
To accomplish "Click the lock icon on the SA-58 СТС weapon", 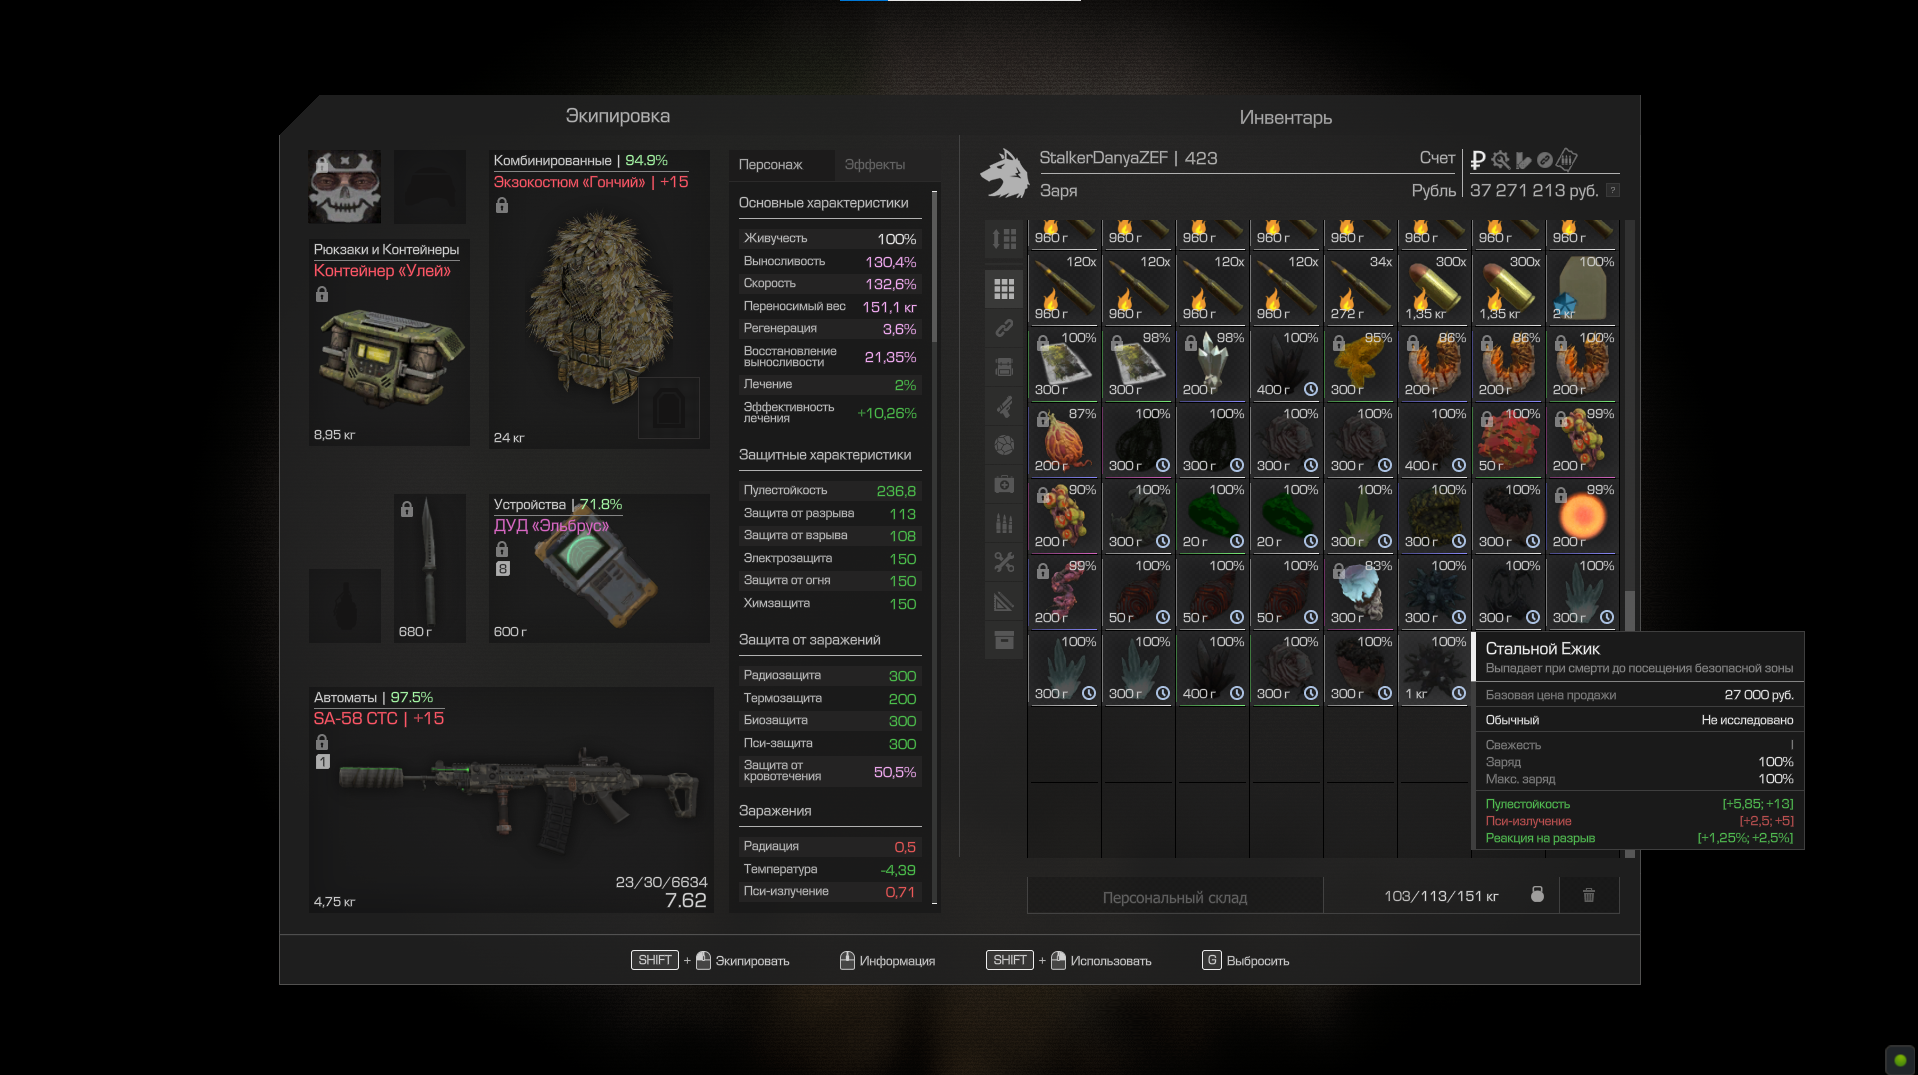I will 322,742.
